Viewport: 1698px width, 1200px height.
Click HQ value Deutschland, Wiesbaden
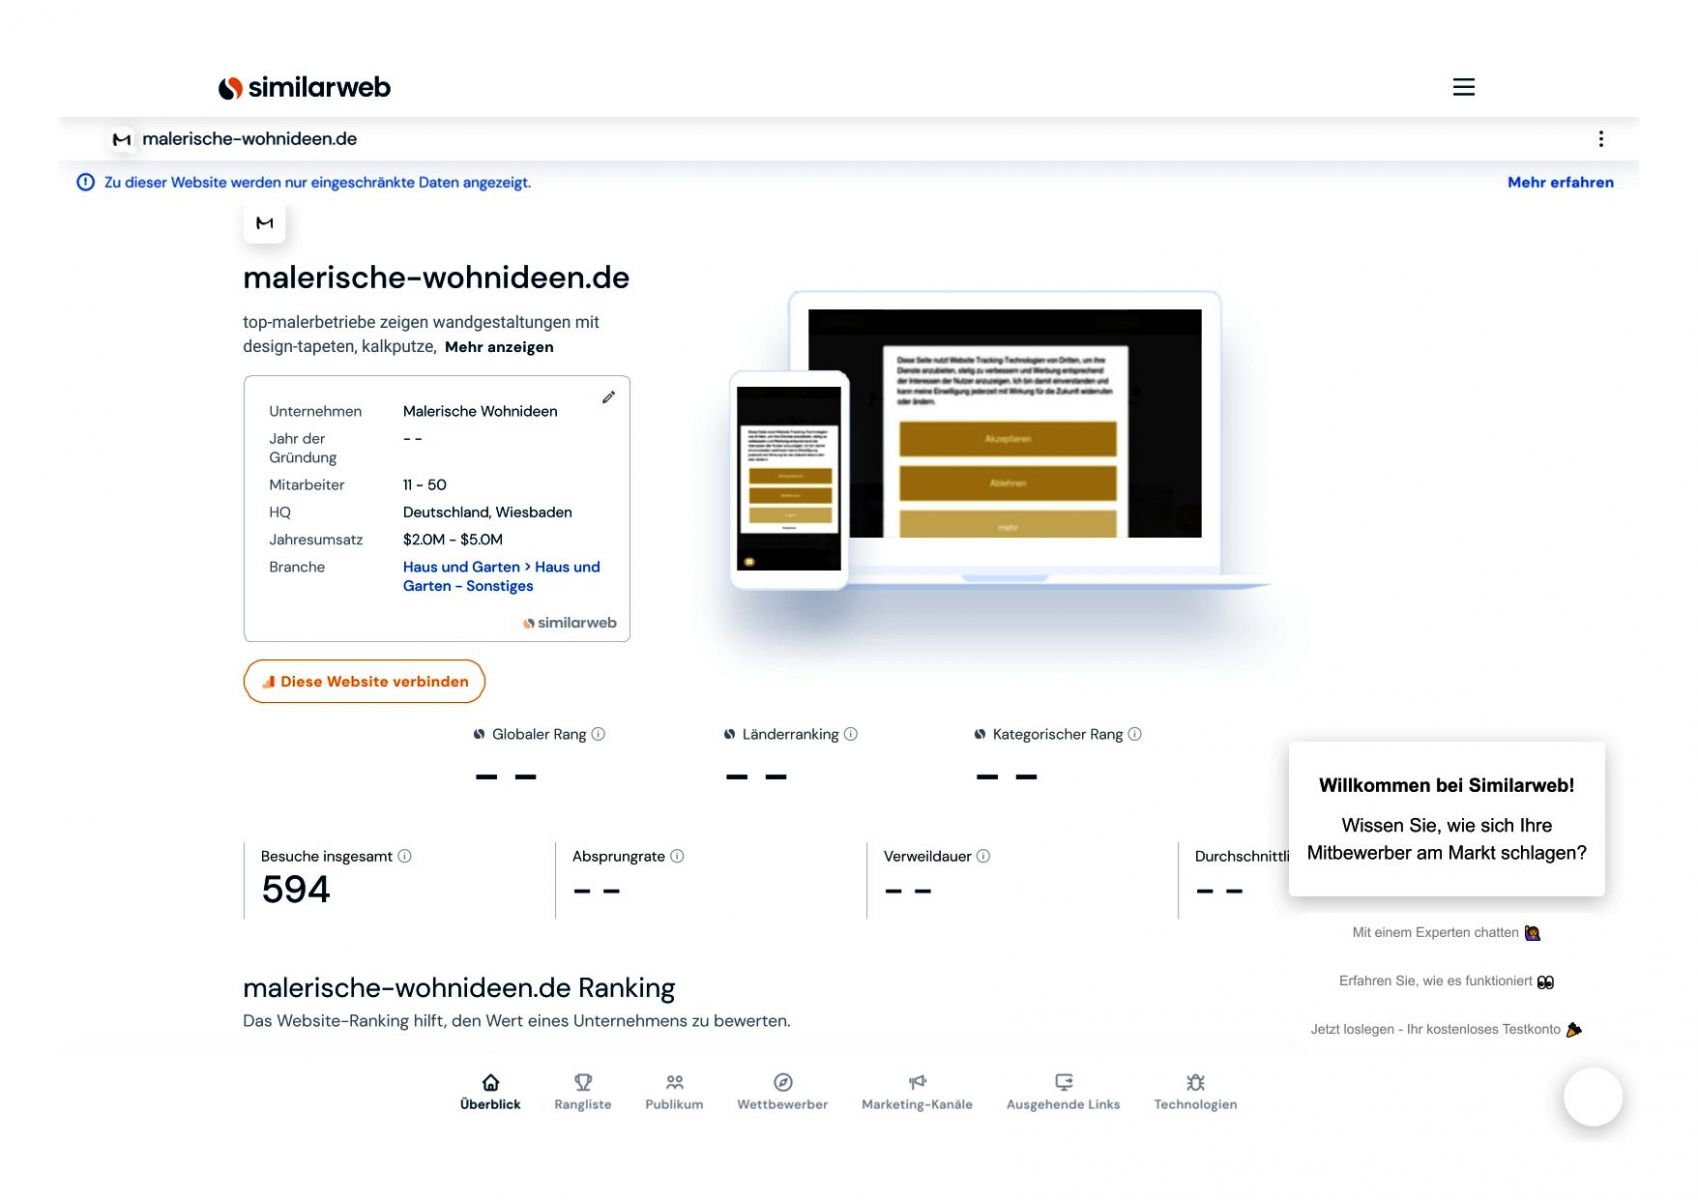(488, 512)
